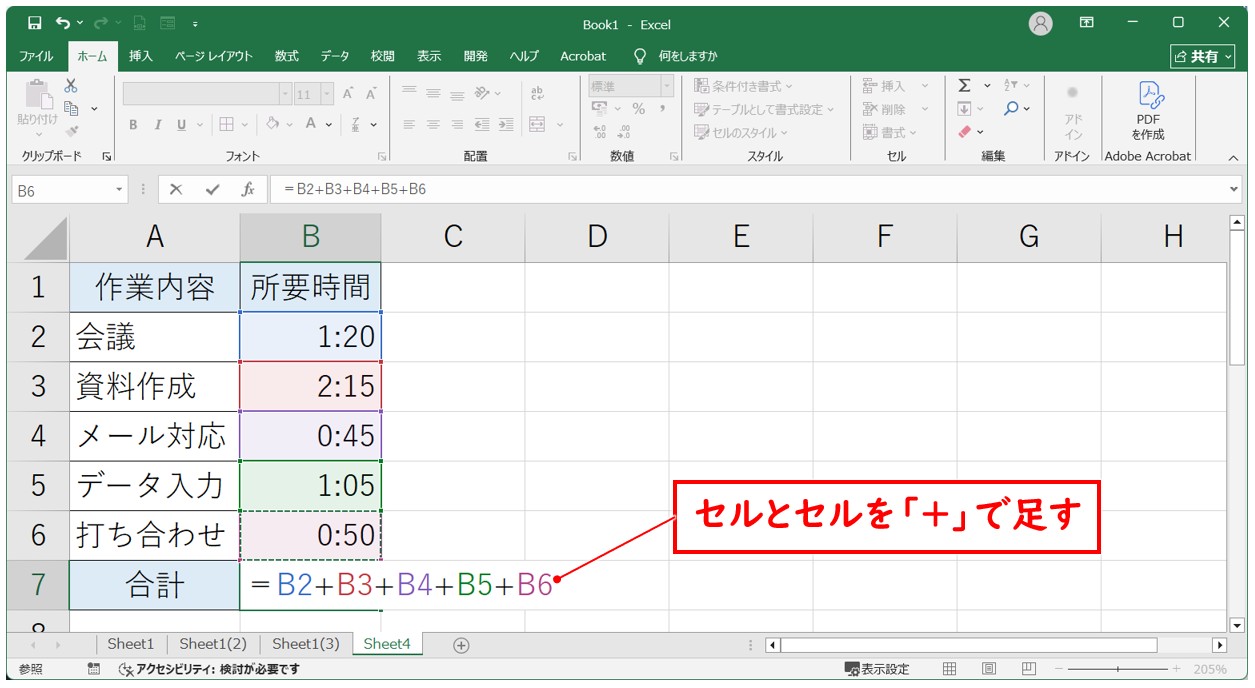Toggle right text alignment

click(x=457, y=125)
